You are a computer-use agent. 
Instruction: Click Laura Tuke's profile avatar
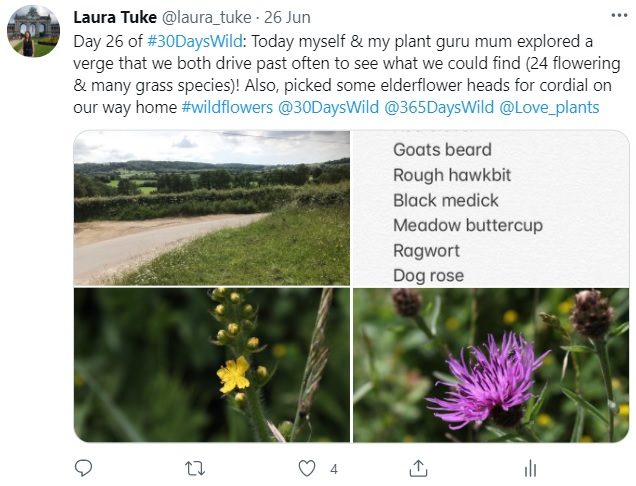pyautogui.click(x=33, y=31)
